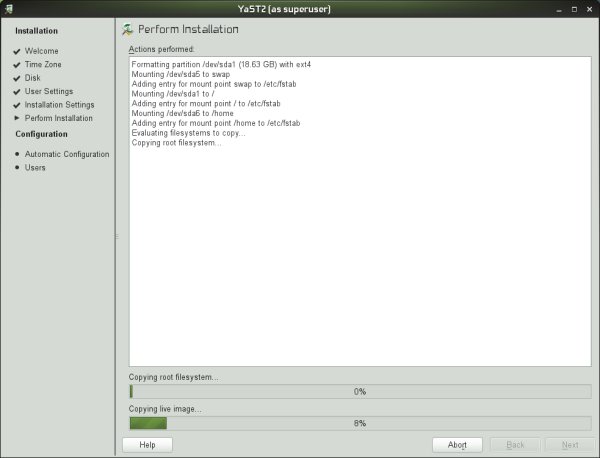Image resolution: width=600 pixels, height=458 pixels.
Task: Click the YaST2 window menu icon
Action: 8,8
